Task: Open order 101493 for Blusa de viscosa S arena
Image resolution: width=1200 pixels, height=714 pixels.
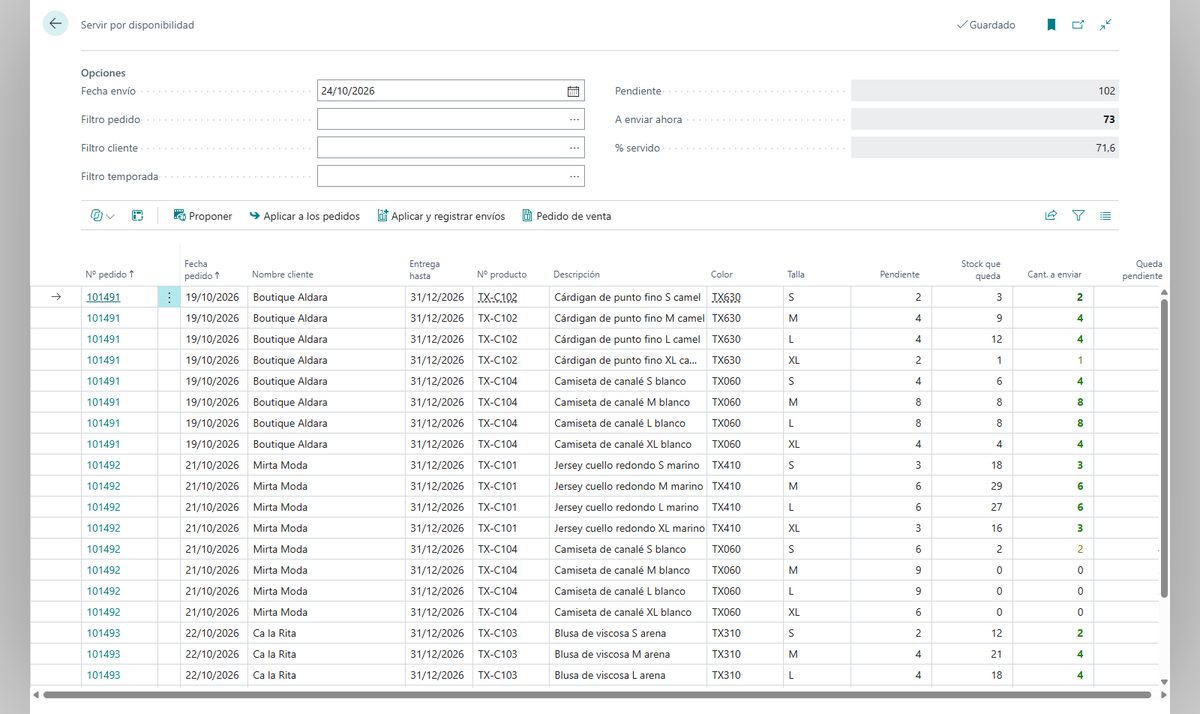Action: [103, 633]
